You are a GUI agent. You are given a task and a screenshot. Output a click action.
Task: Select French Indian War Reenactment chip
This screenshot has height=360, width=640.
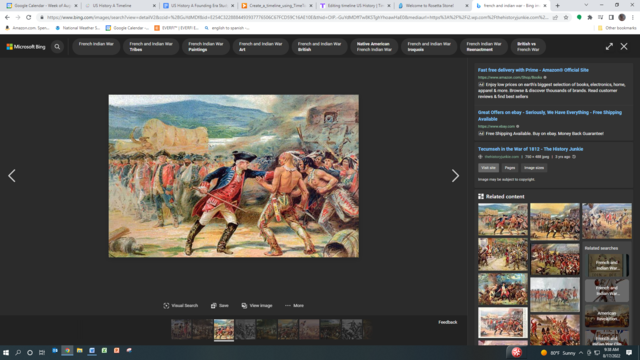click(484, 47)
